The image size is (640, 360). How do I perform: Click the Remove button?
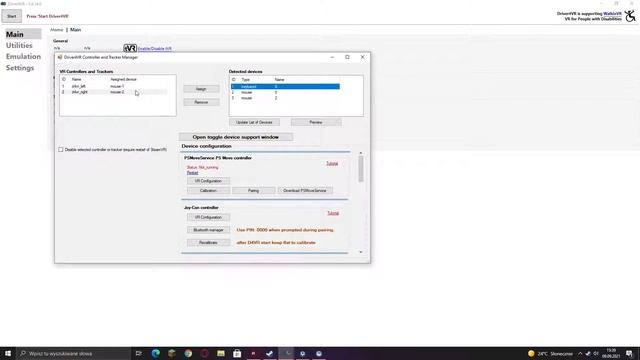(201, 102)
